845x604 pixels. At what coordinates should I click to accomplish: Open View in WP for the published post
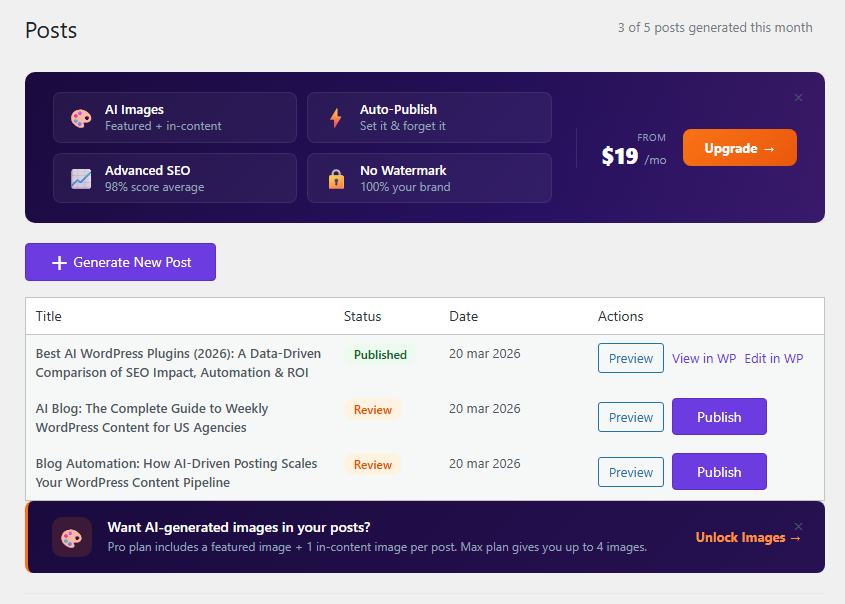click(x=704, y=357)
